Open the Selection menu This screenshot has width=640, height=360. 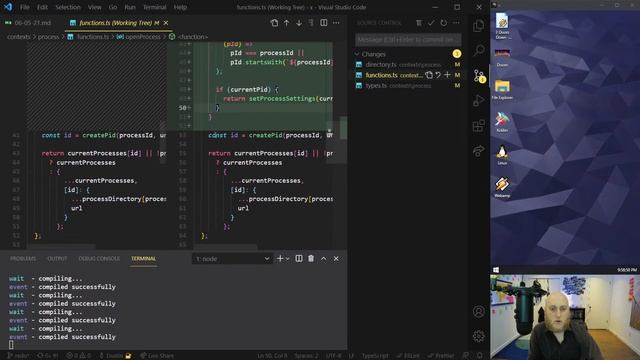[68, 7]
